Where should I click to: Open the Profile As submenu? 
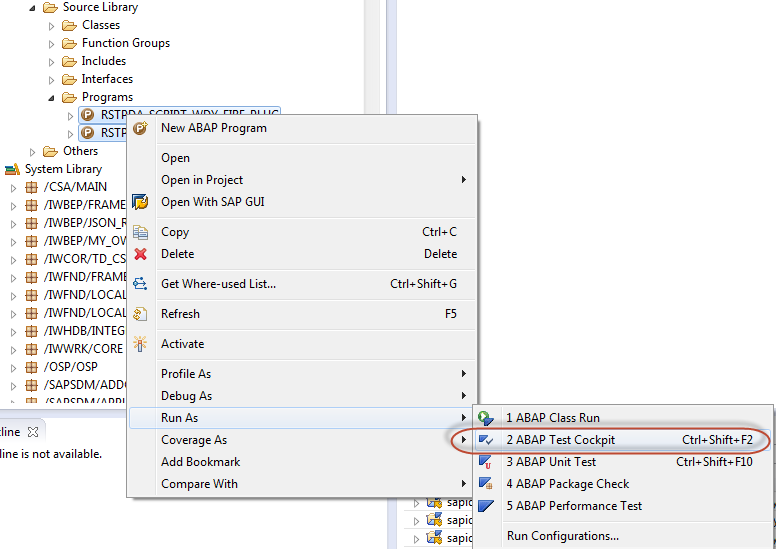click(x=302, y=374)
